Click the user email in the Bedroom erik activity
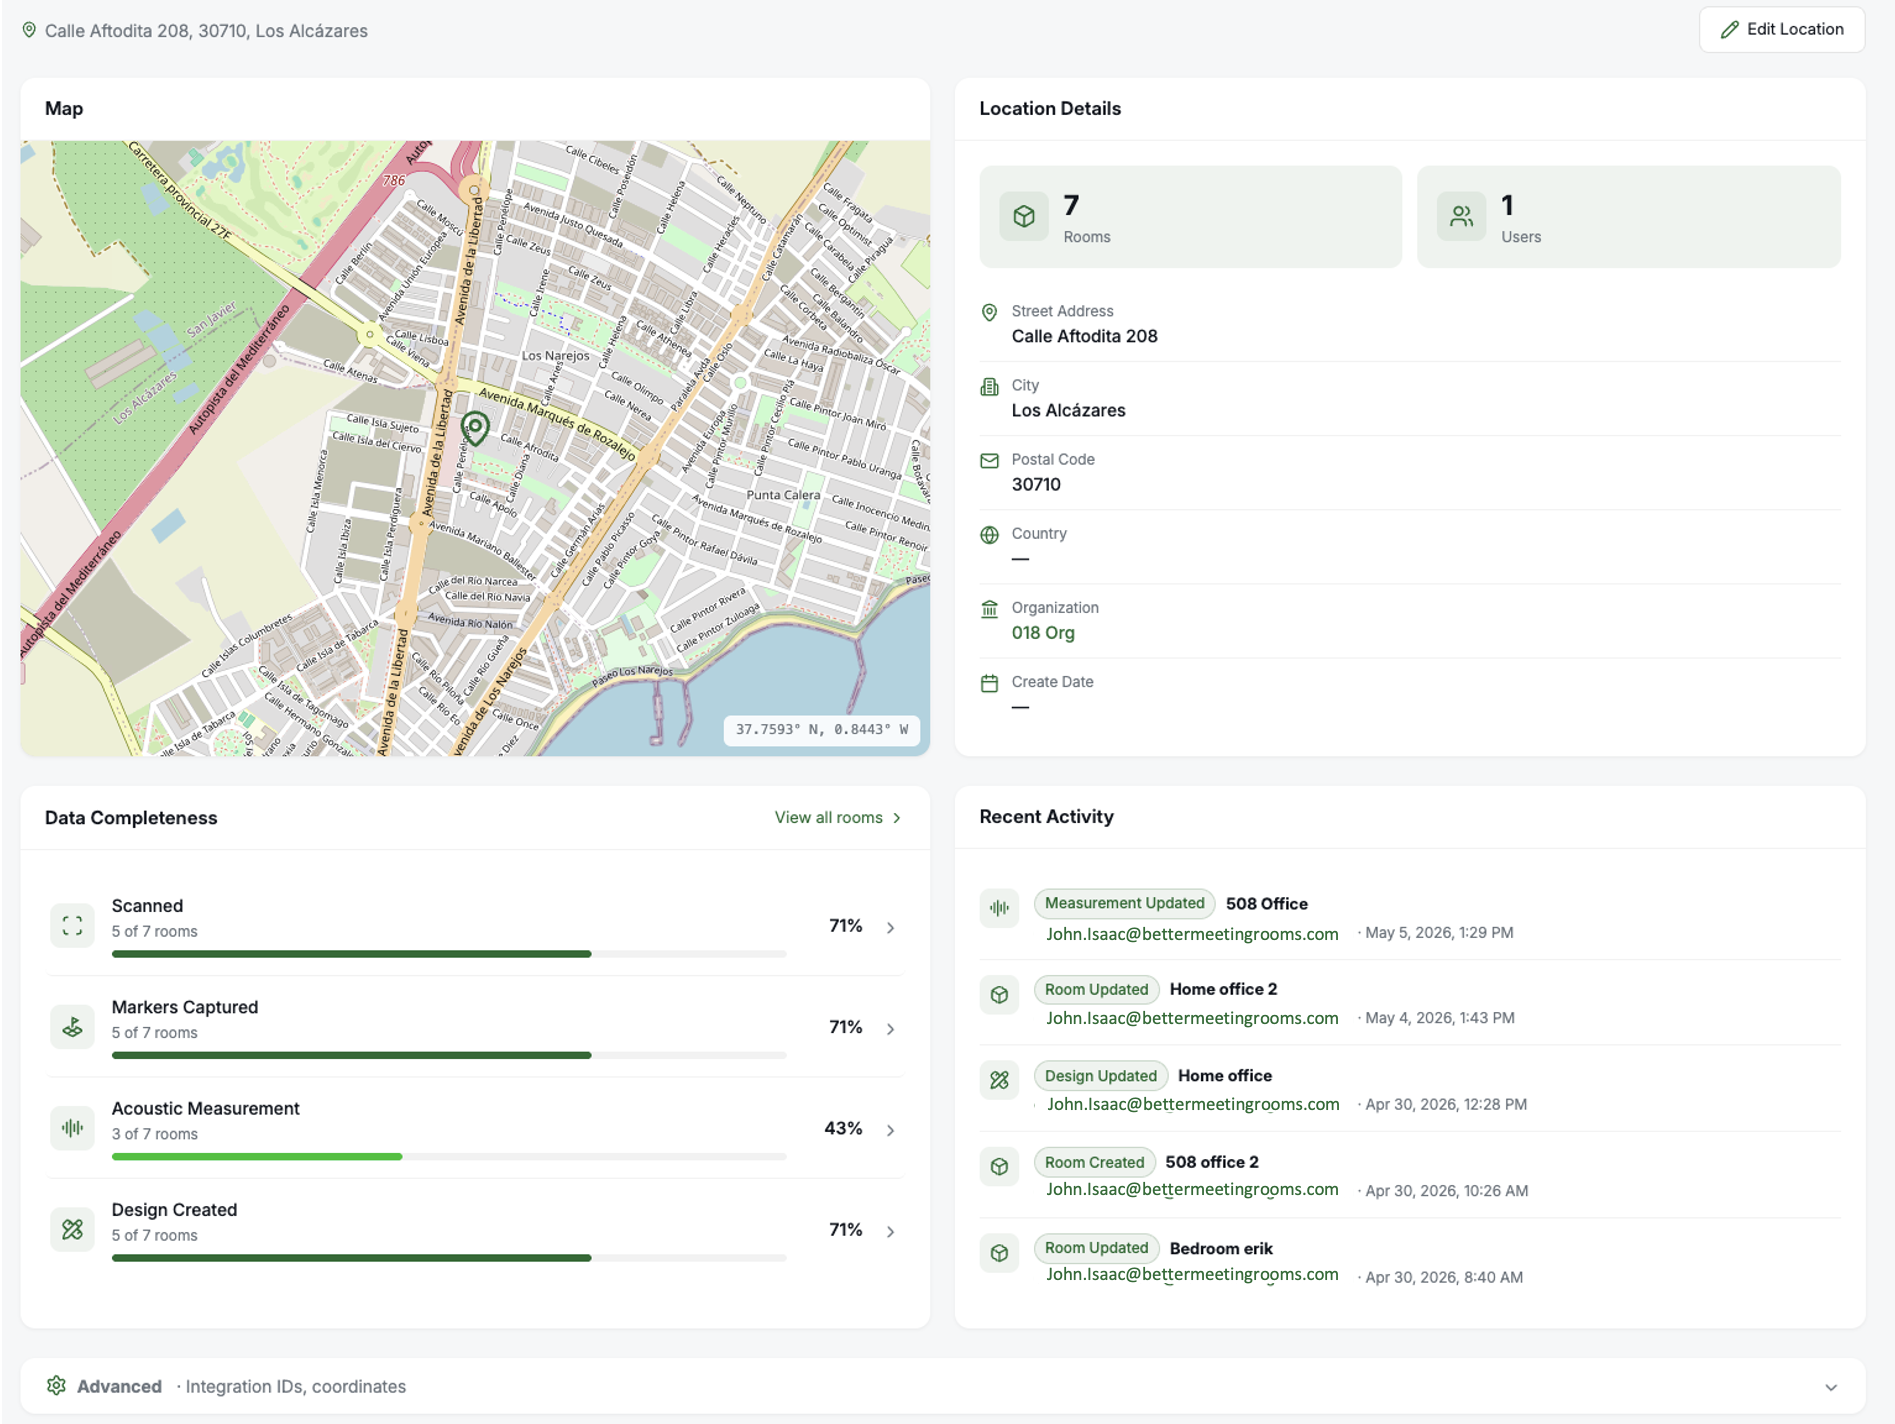 (1192, 1275)
